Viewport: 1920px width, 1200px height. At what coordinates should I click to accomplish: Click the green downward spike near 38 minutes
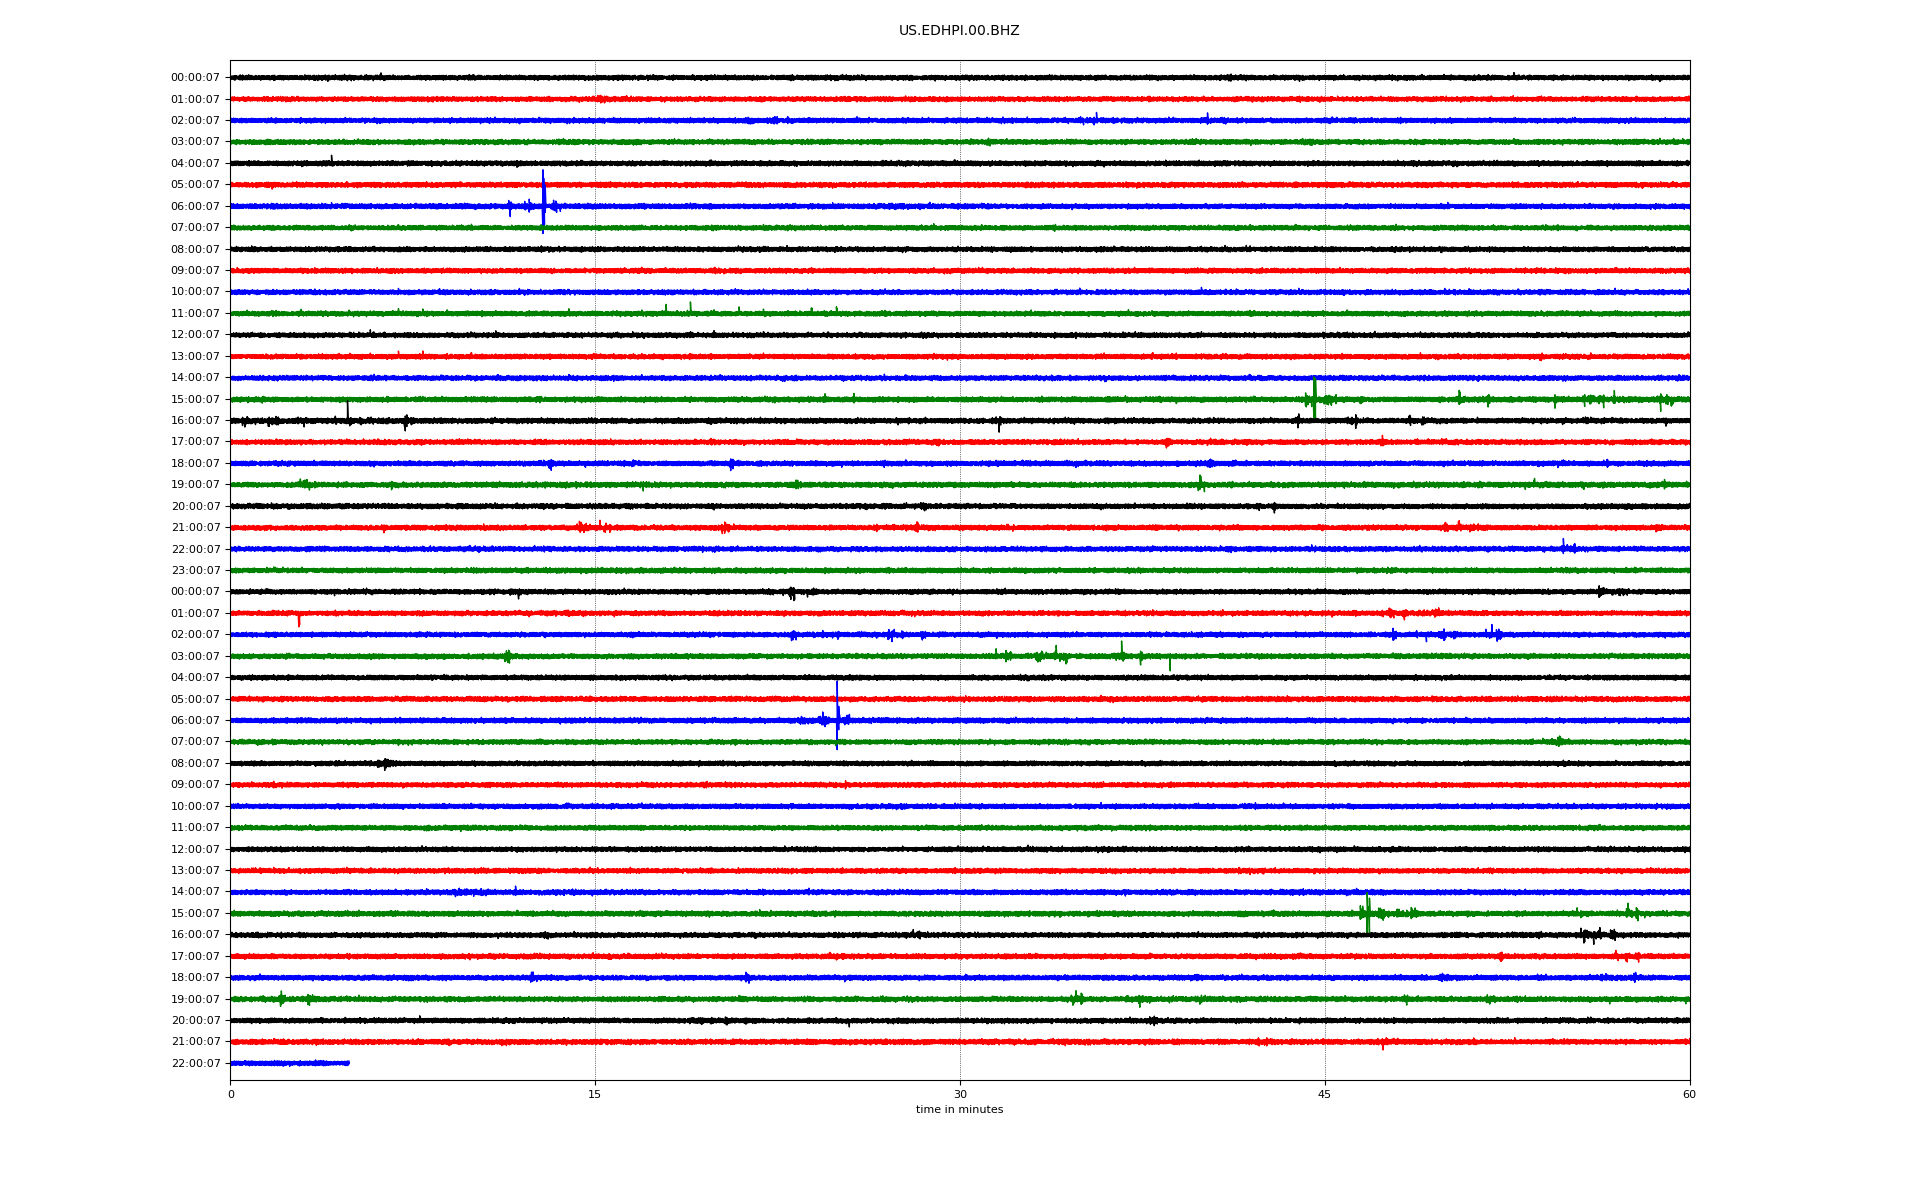[1170, 664]
